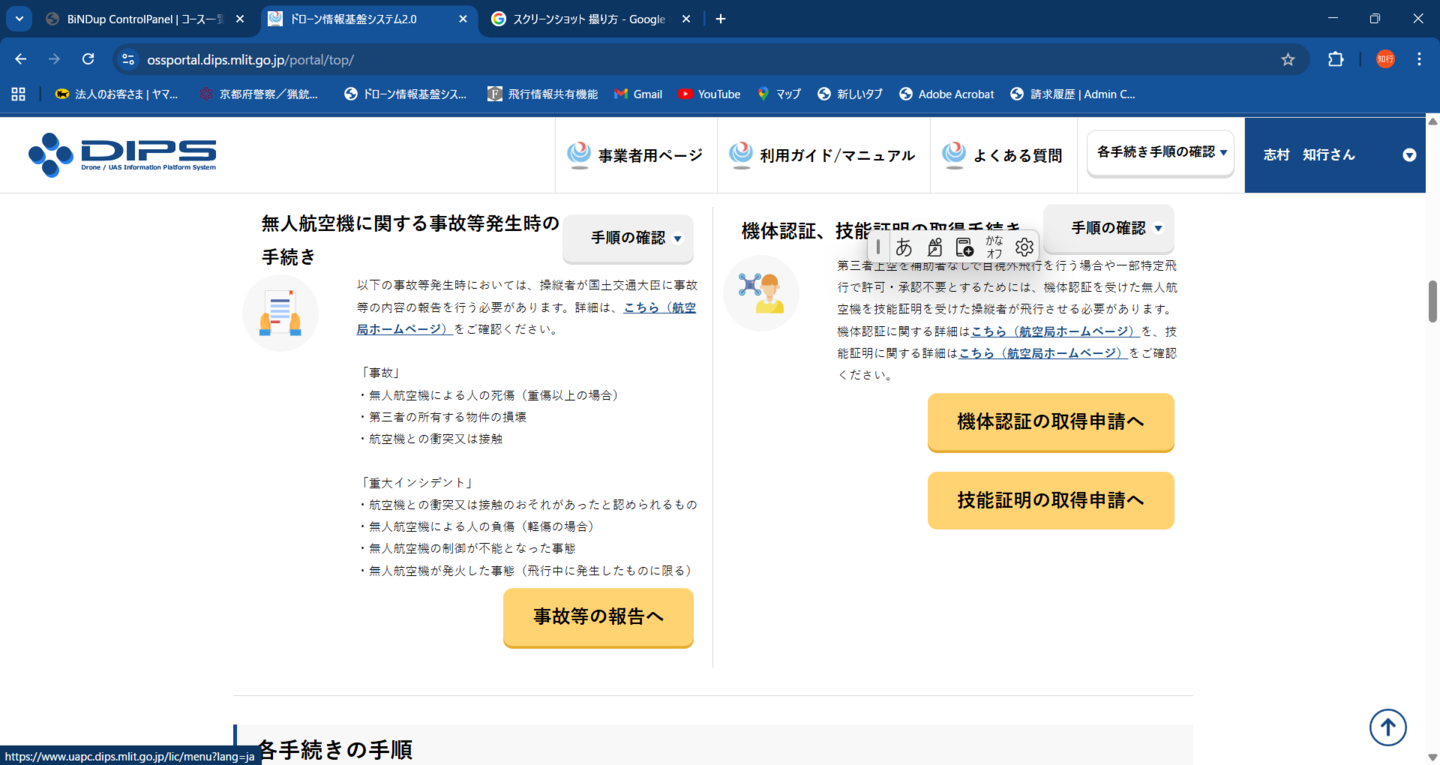1440x765 pixels.
Task: Reload the page with the refresh icon
Action: (x=88, y=59)
